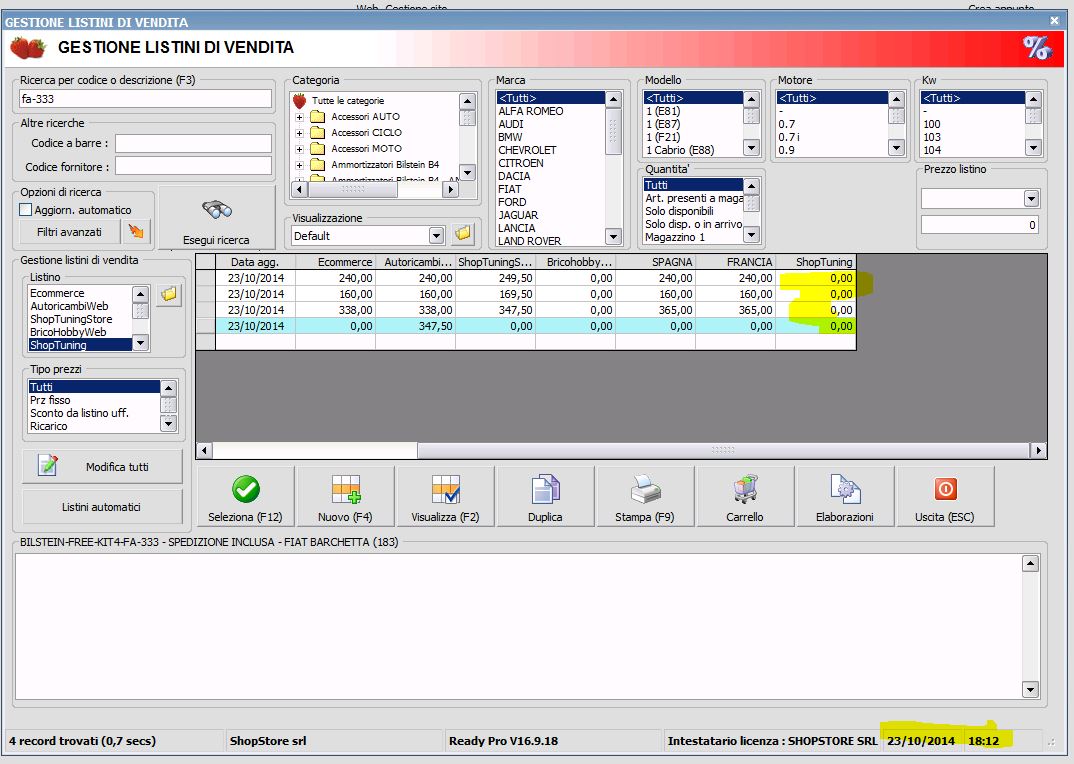The width and height of the screenshot is (1074, 764).
Task: Select ShopTuningStore in Listino list
Action: coord(80,319)
